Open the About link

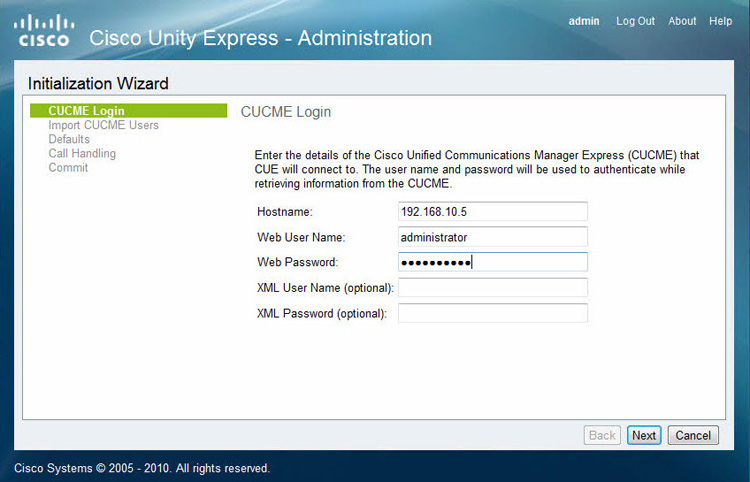682,21
